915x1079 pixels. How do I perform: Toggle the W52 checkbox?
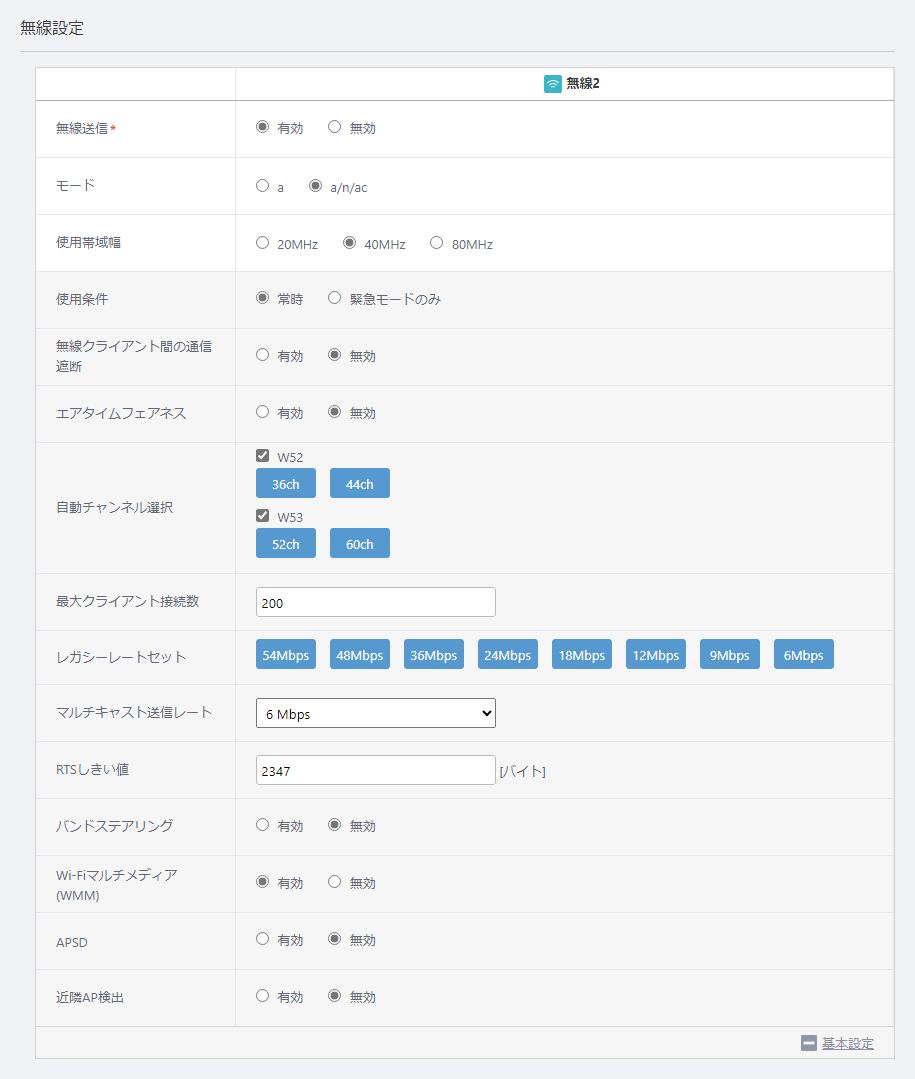click(262, 456)
